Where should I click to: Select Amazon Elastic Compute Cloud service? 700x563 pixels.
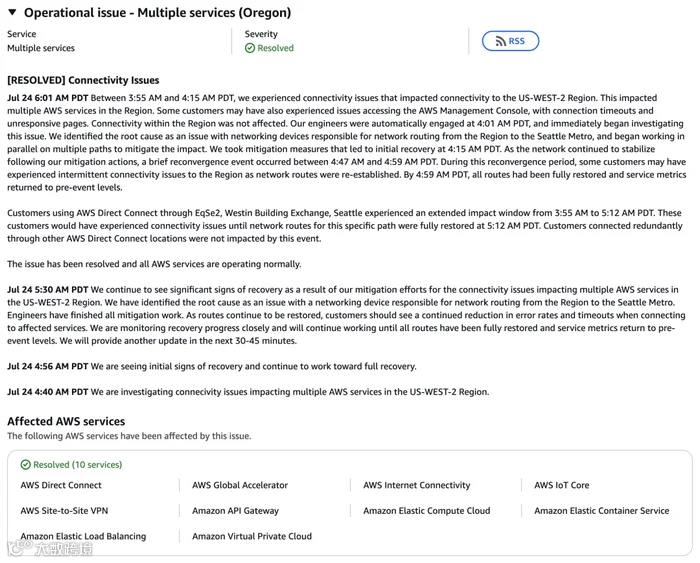tap(426, 511)
